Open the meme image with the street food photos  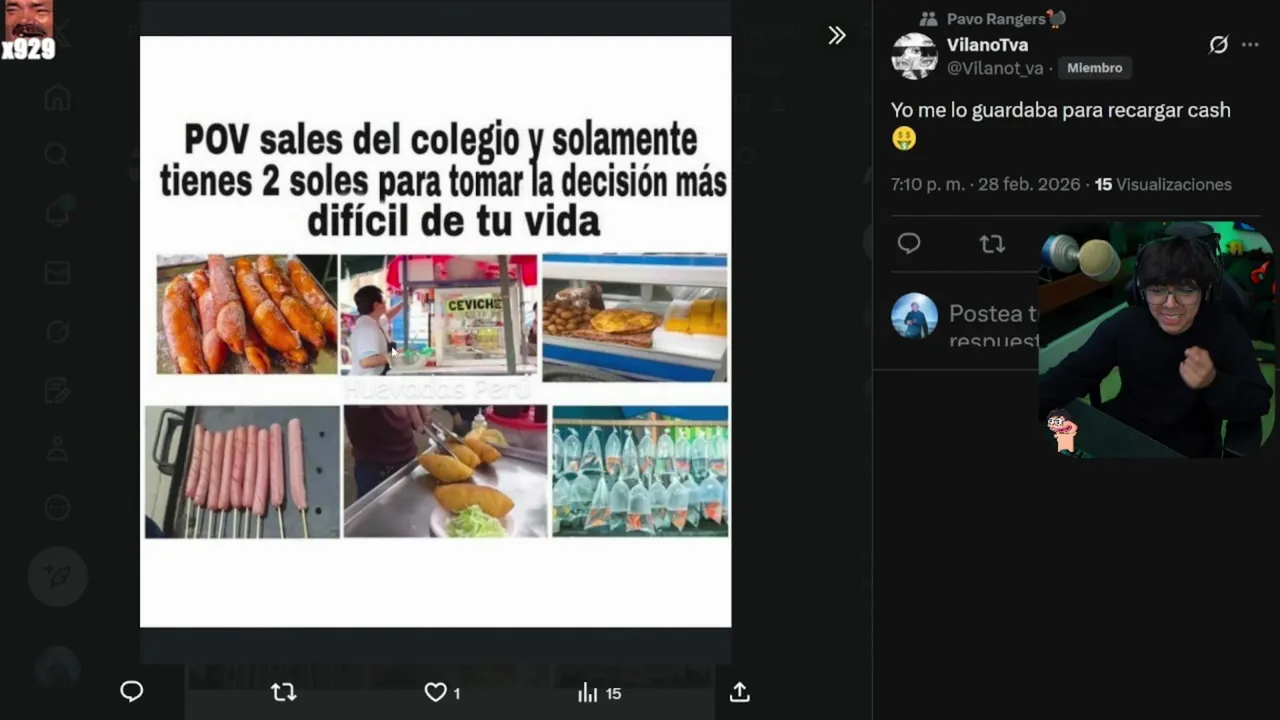click(x=435, y=331)
